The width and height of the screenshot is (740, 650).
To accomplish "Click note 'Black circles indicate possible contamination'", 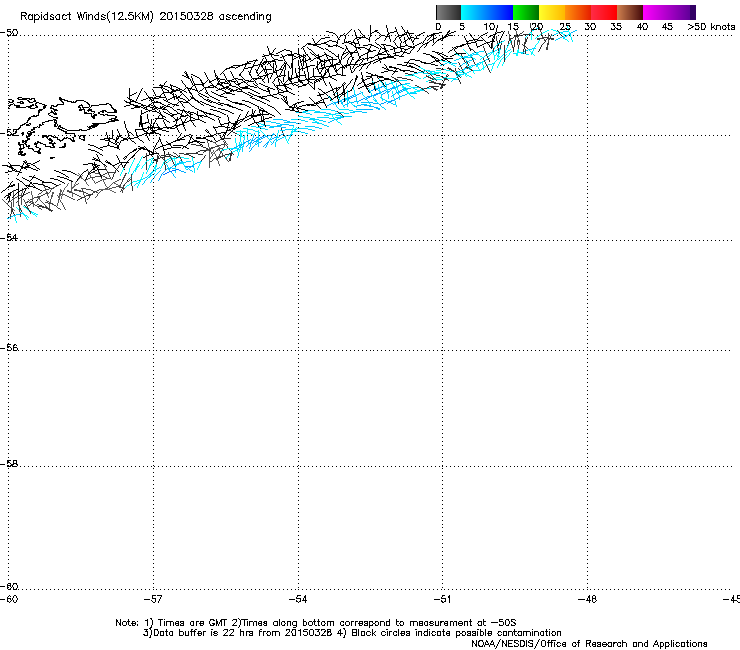I will [456, 633].
